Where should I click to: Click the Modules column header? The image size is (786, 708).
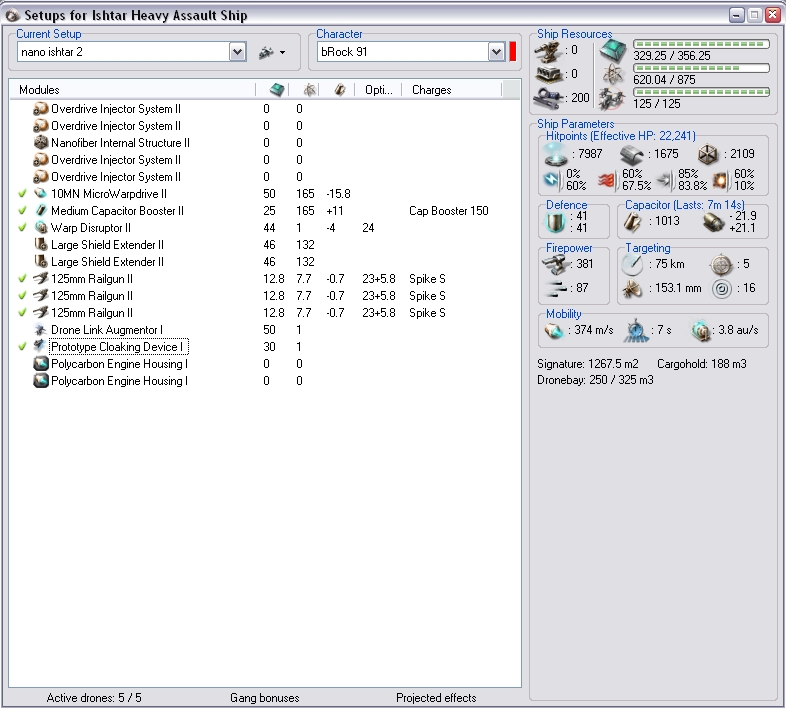133,90
